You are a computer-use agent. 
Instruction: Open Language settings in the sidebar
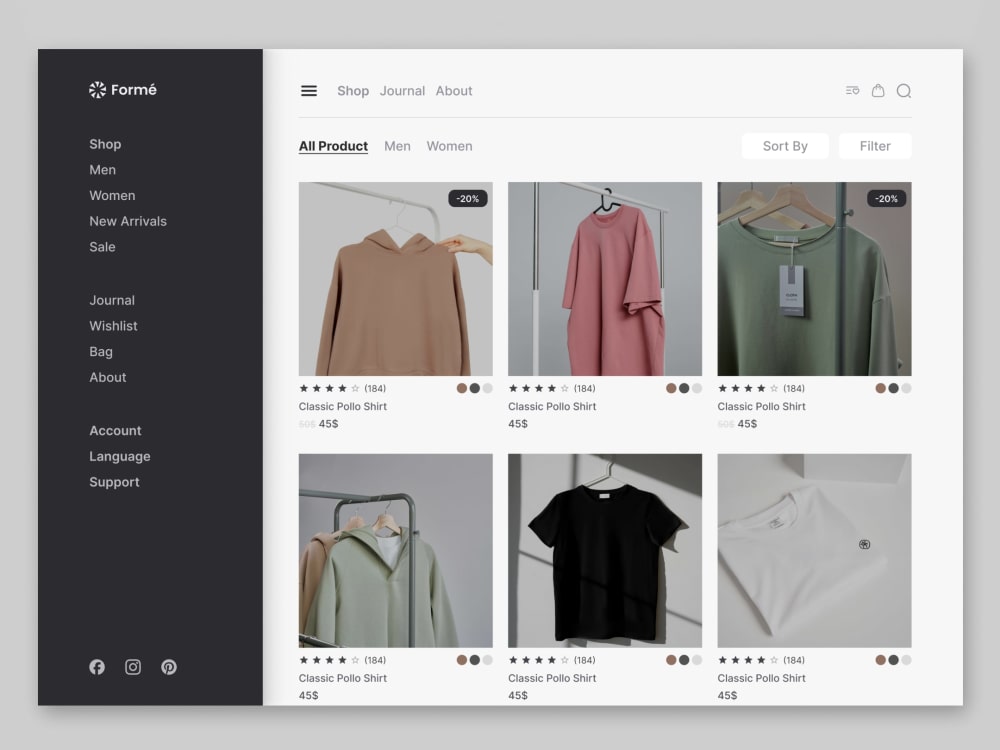120,457
